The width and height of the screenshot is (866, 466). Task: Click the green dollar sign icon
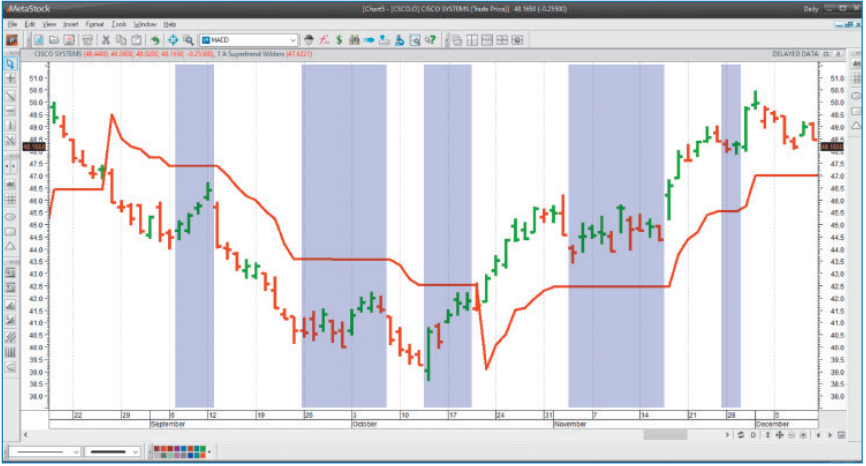click(x=340, y=40)
